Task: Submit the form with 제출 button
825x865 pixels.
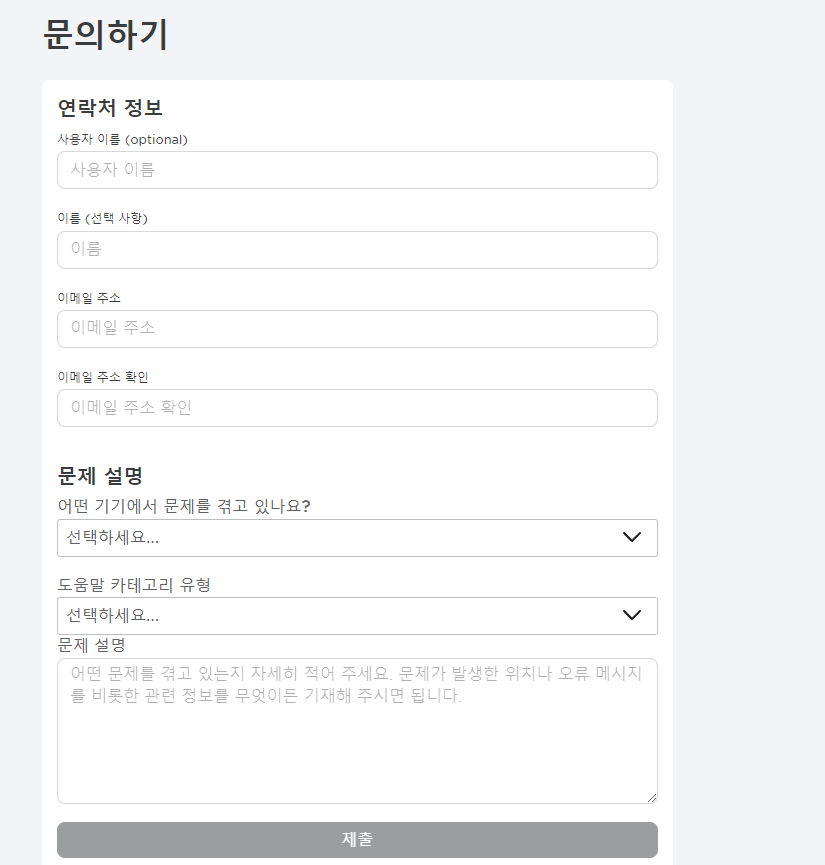Action: 357,840
